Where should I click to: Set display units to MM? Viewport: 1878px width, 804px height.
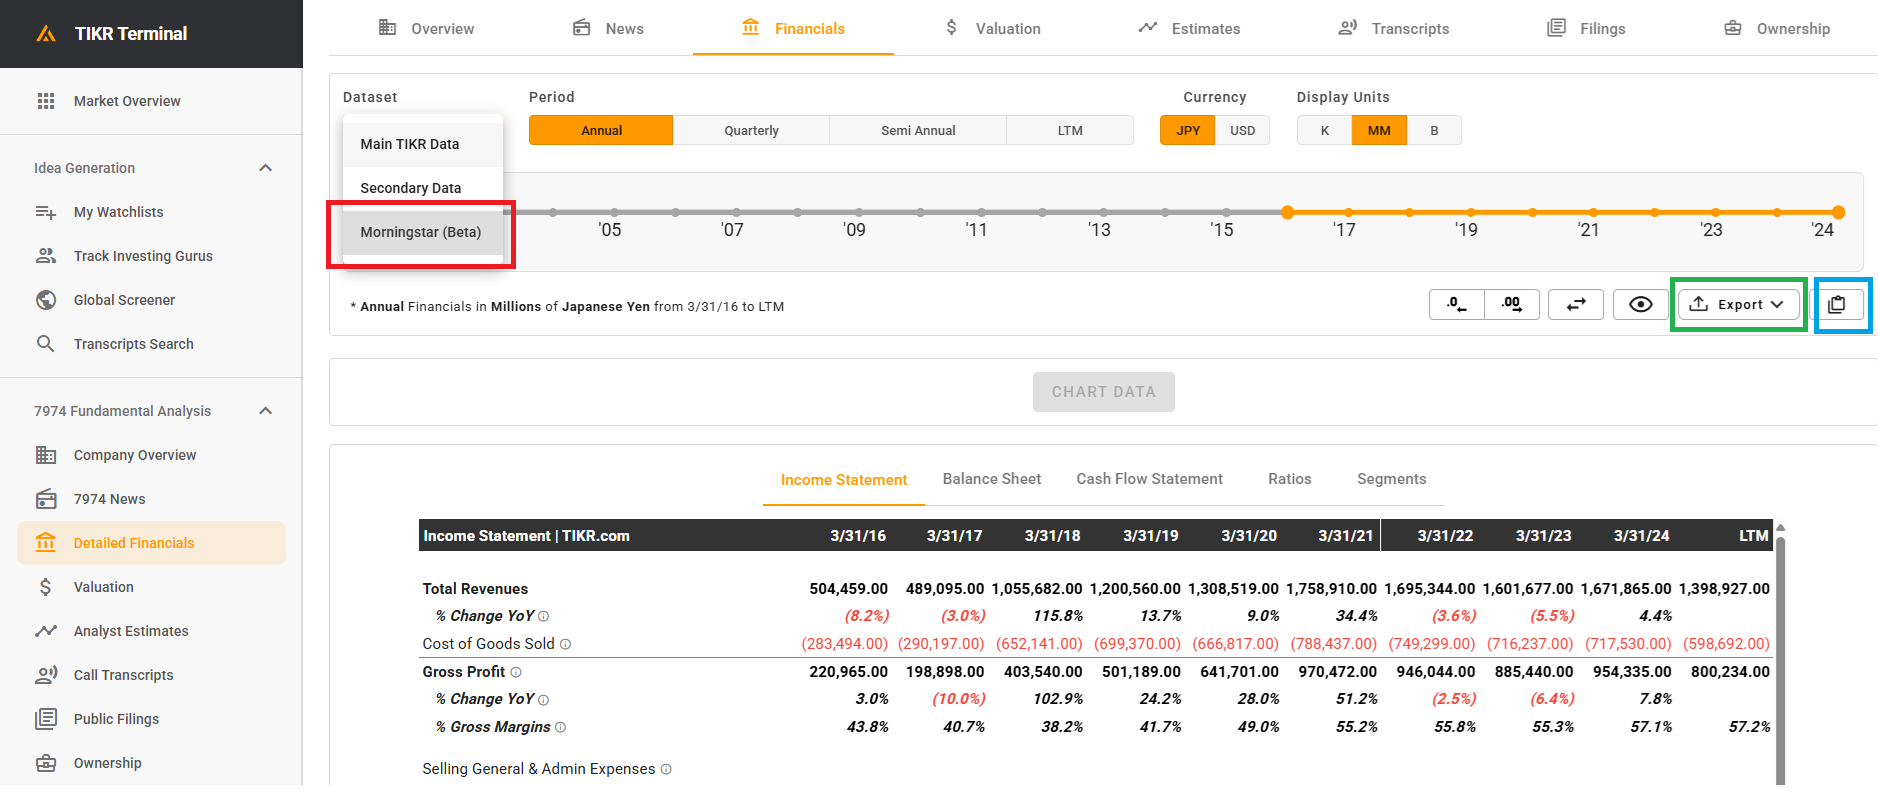pos(1379,131)
